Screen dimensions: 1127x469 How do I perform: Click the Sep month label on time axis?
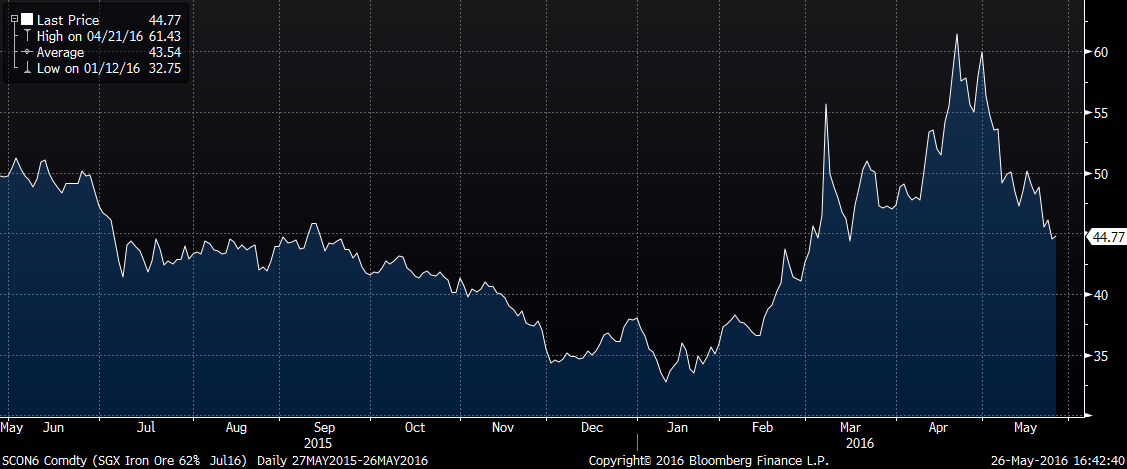coord(324,427)
